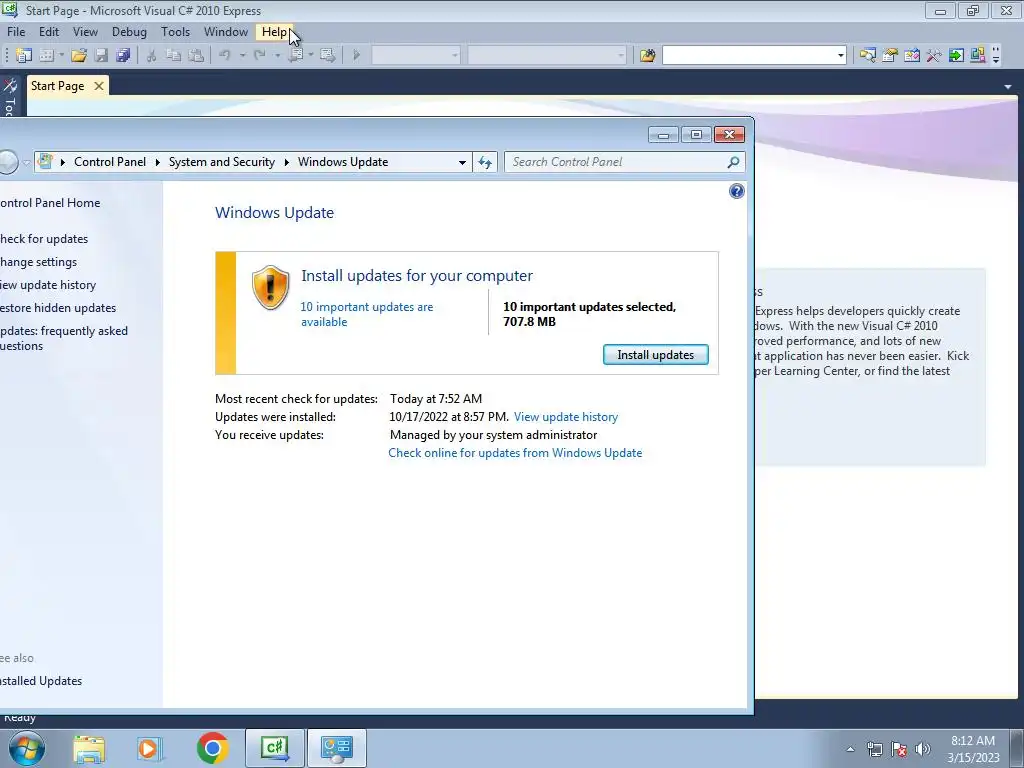Open the Properties Window toolbar icon
This screenshot has width=1024, height=768.
pos(889,56)
